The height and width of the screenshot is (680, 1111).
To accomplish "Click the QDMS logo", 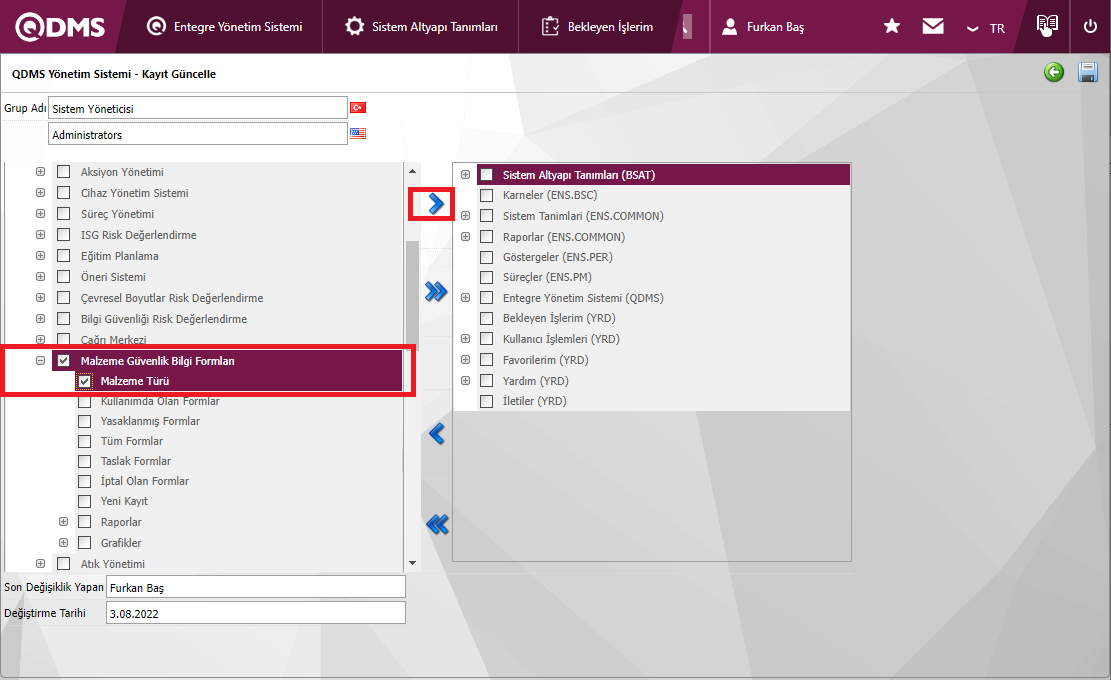I will [x=60, y=27].
